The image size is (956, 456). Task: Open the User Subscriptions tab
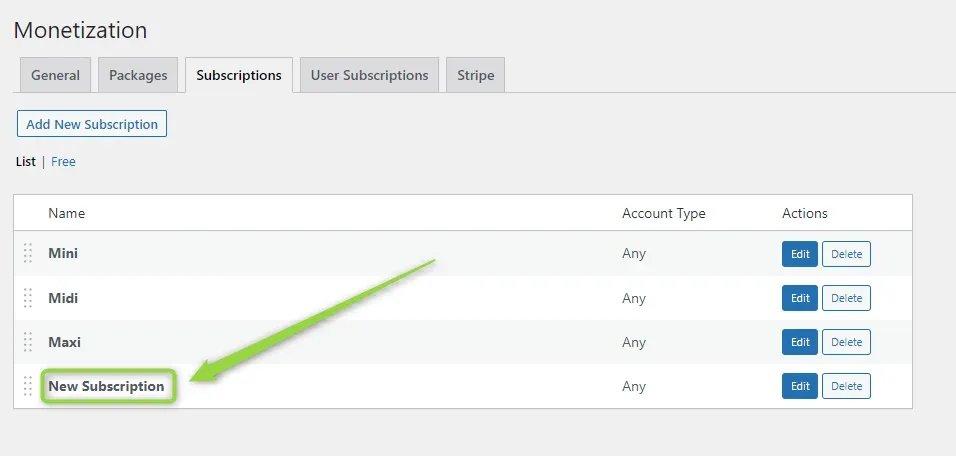[x=369, y=75]
